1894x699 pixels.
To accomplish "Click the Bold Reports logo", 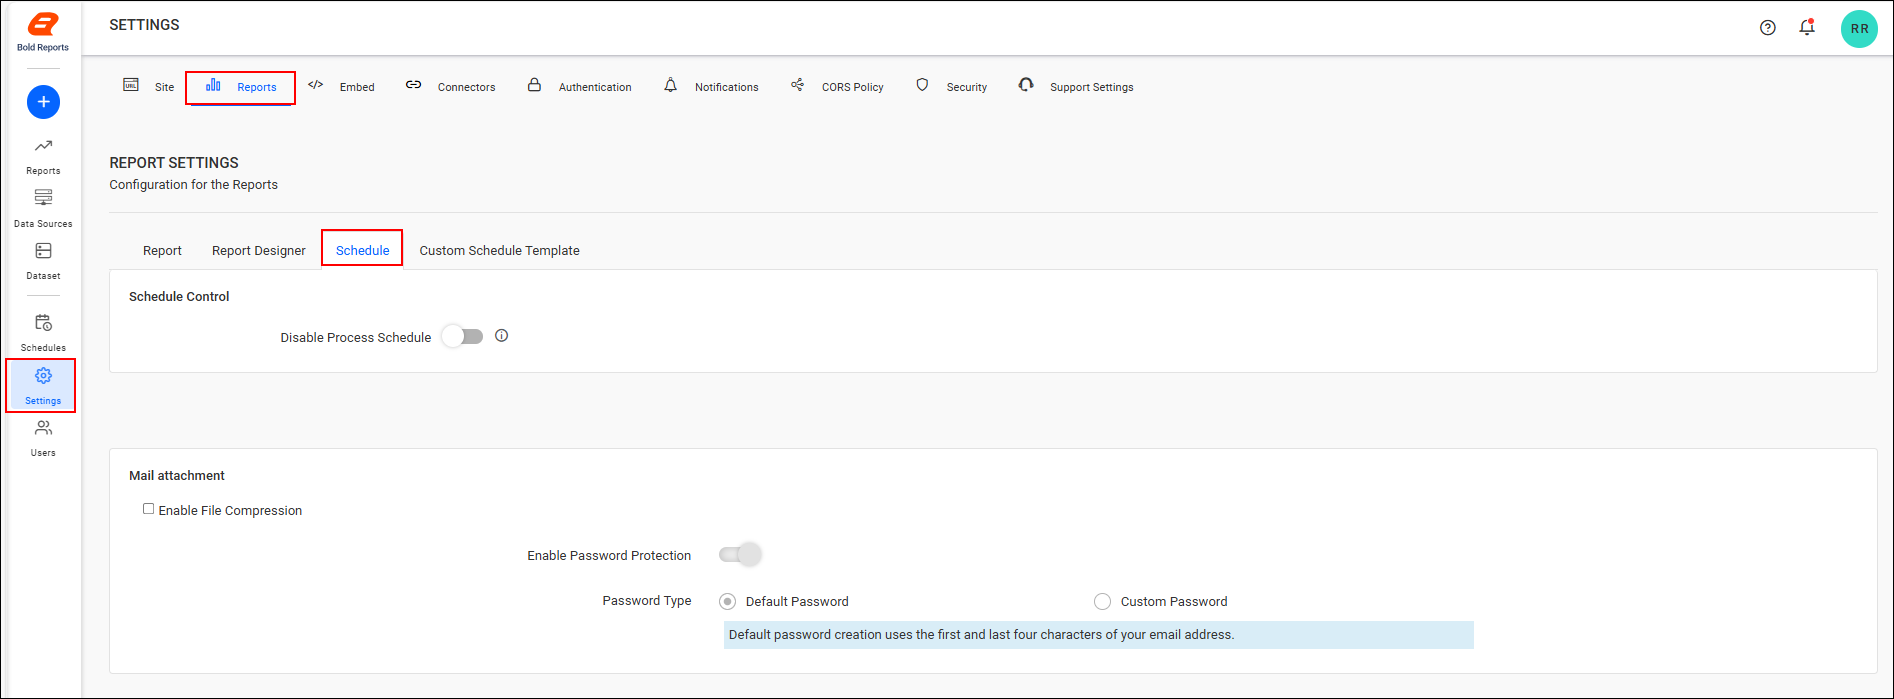I will 43,31.
